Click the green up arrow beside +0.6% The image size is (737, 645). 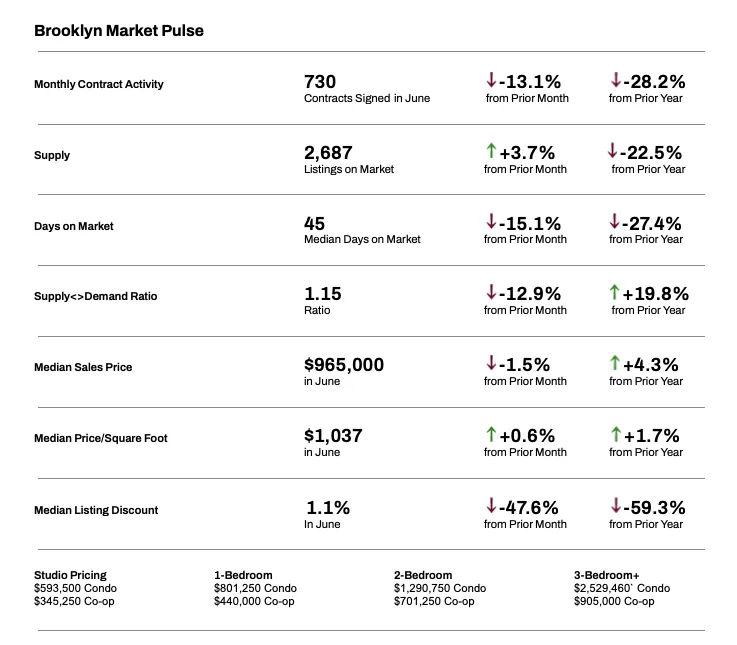click(491, 434)
